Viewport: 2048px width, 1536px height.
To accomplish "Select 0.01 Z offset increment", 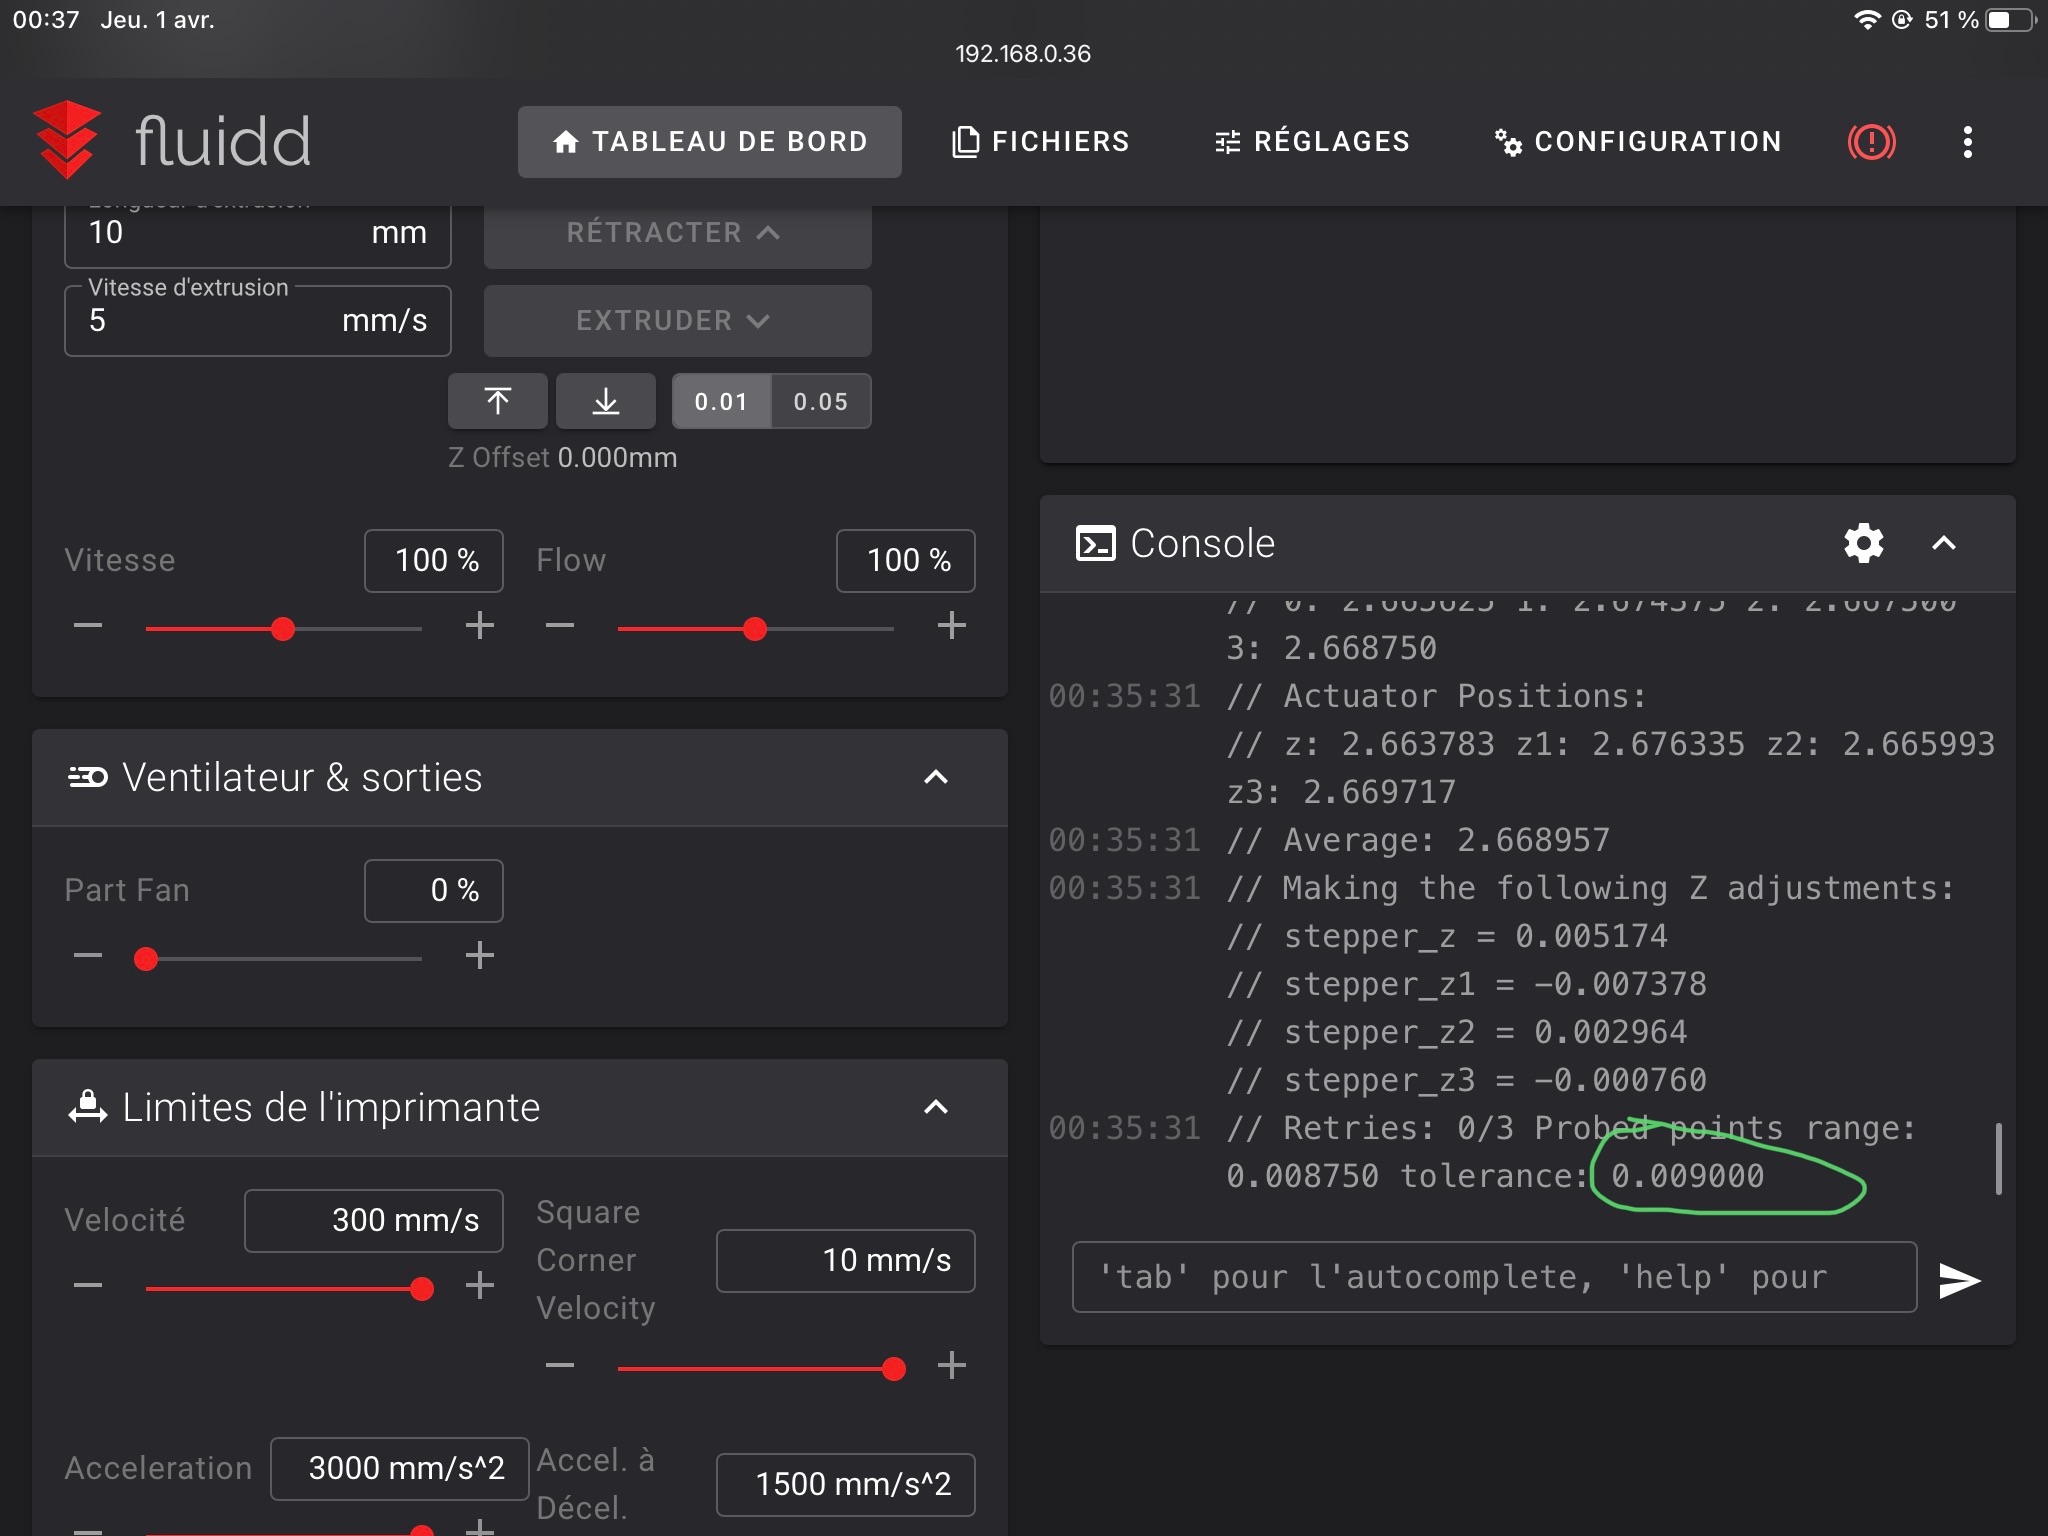I will (721, 401).
